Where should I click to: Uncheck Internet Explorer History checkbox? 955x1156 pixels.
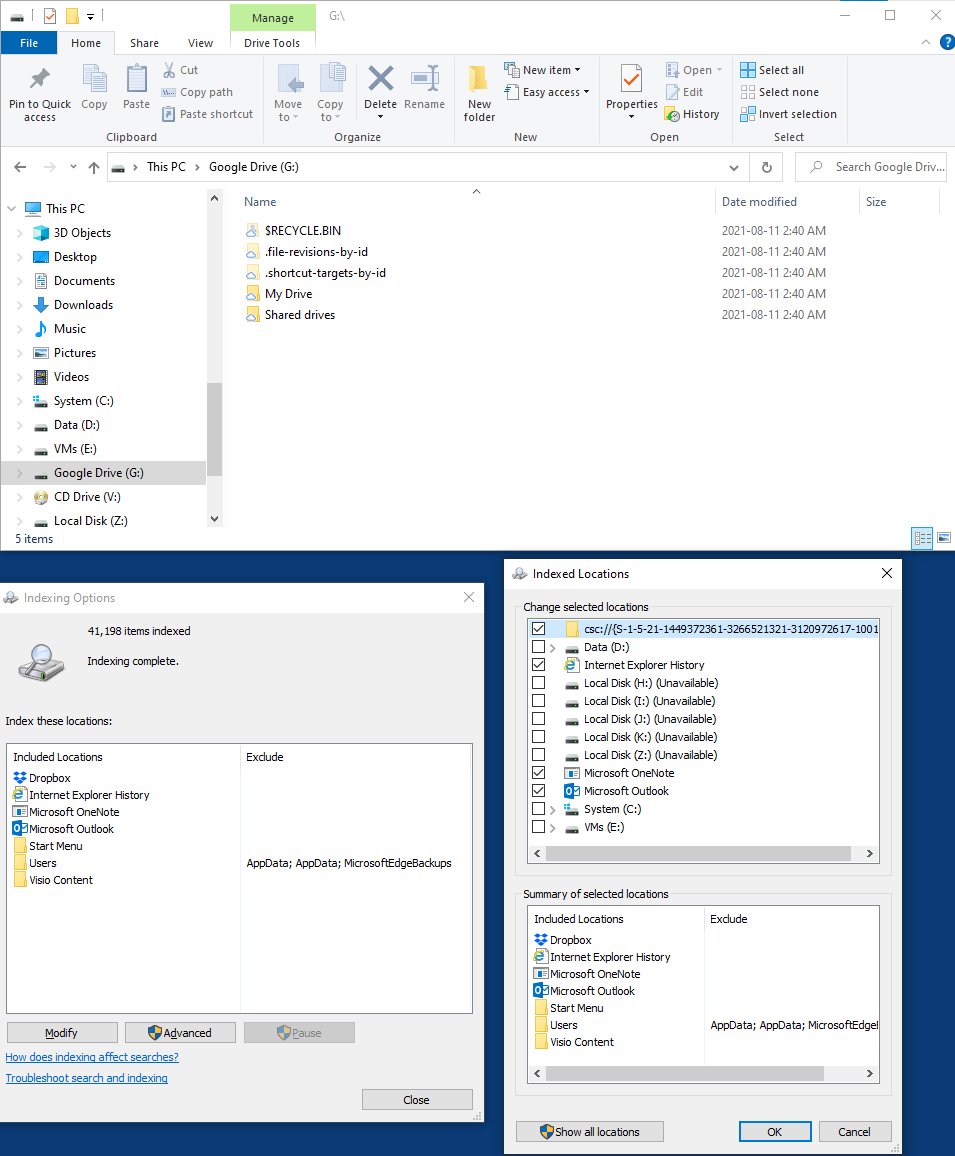[x=538, y=665]
